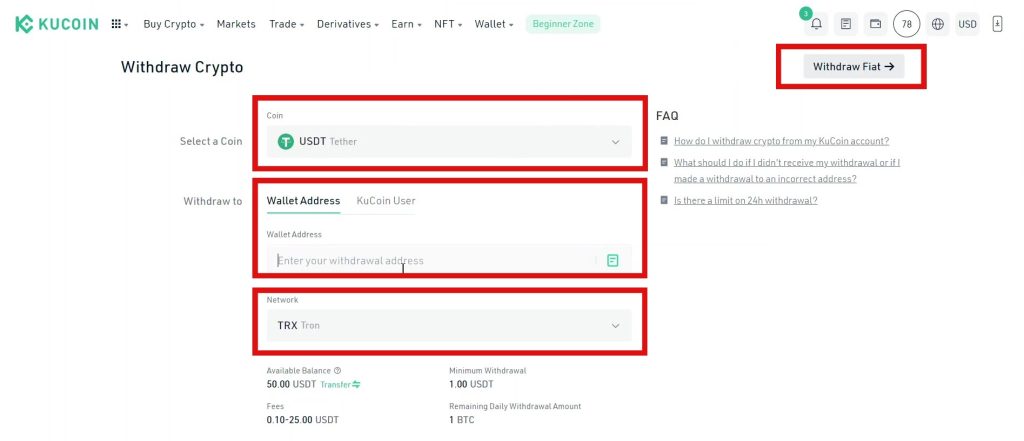Click the globe language icon
The image size is (1024, 441).
[x=938, y=24]
